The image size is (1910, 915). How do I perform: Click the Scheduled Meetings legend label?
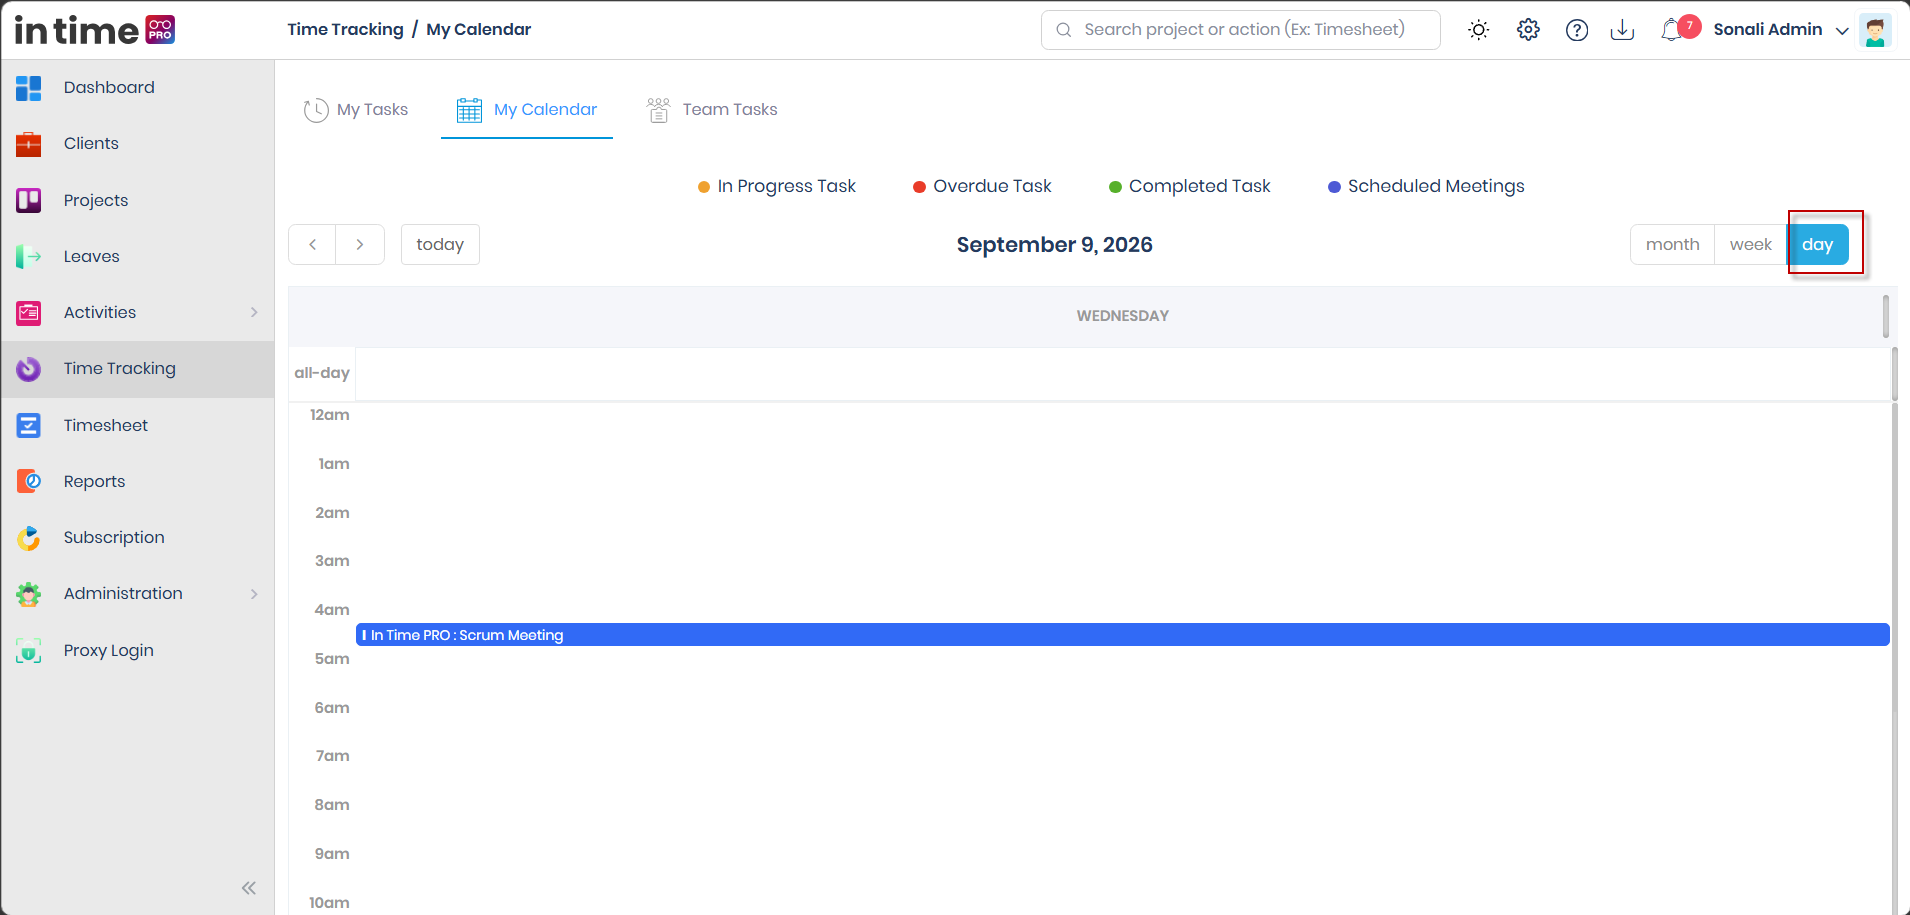1436,187
